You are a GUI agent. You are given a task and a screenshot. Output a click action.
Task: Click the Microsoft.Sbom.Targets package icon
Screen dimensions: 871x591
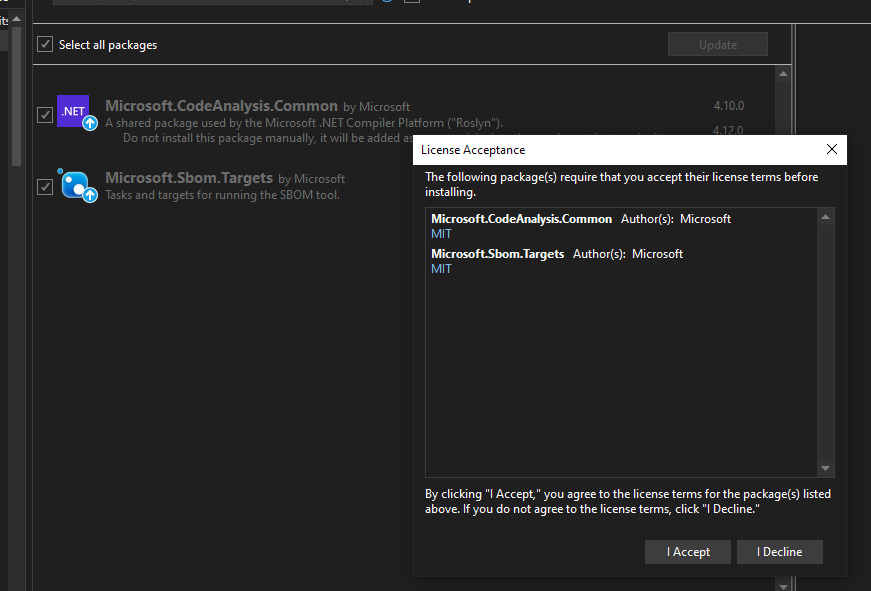77,185
